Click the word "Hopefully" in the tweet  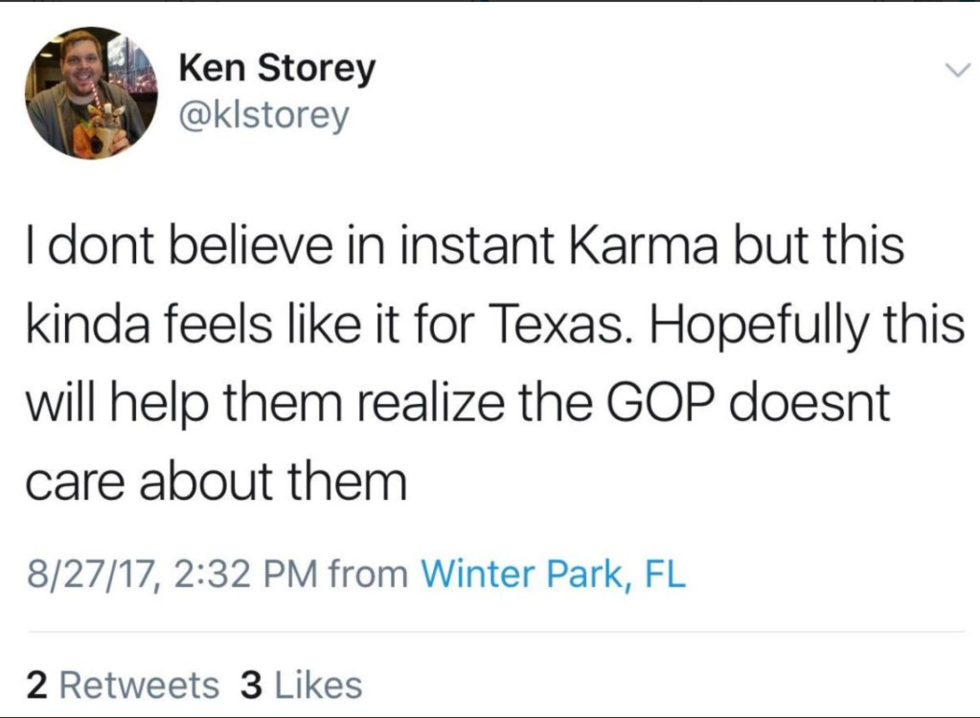tap(783, 327)
